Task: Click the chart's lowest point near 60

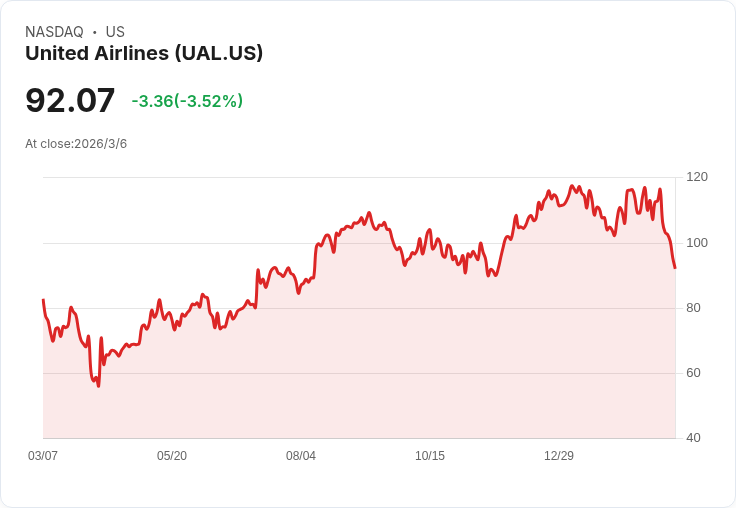Action: pyautogui.click(x=98, y=386)
